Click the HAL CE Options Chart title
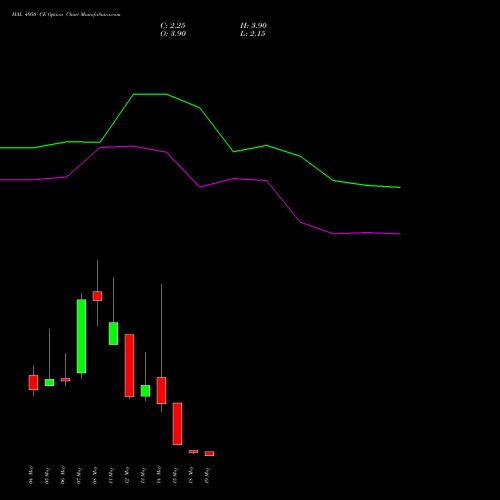This screenshot has height=500, width=500. (66, 15)
